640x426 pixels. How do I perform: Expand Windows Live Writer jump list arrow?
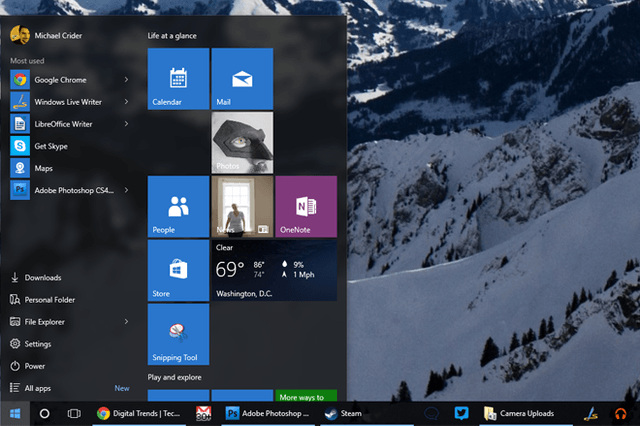[127, 102]
